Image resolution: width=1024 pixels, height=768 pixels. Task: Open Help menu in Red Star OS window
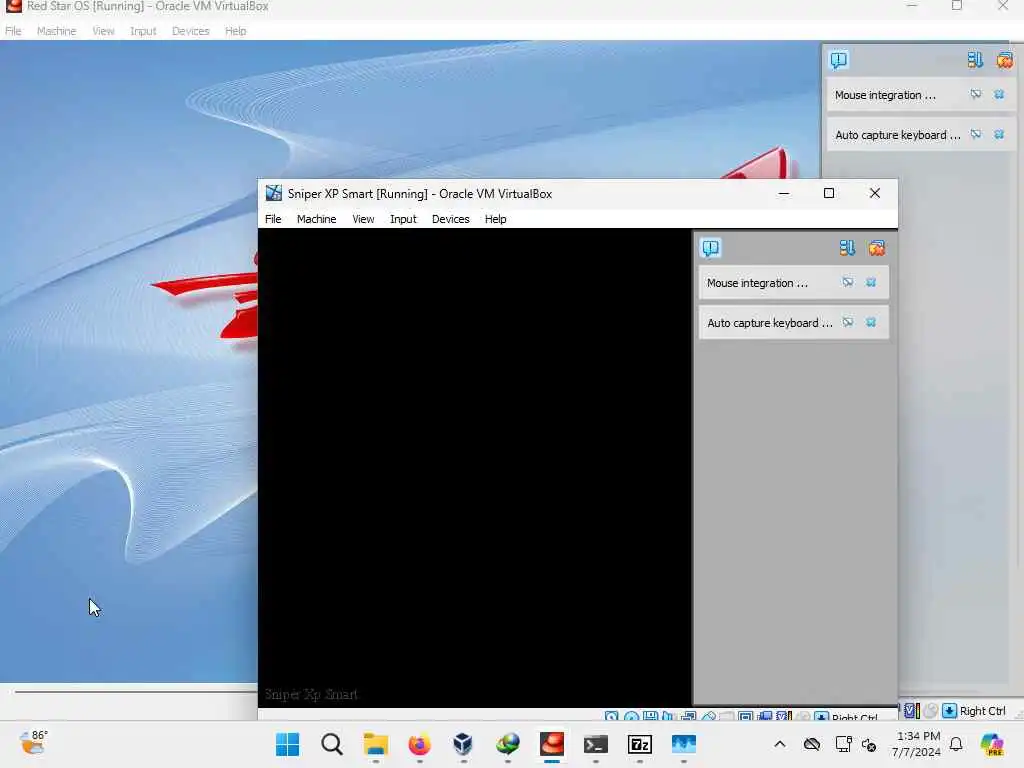(x=236, y=31)
